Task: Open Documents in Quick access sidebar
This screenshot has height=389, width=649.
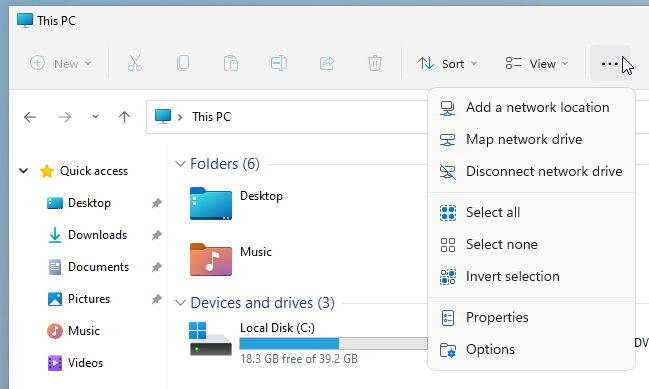Action: coord(99,267)
